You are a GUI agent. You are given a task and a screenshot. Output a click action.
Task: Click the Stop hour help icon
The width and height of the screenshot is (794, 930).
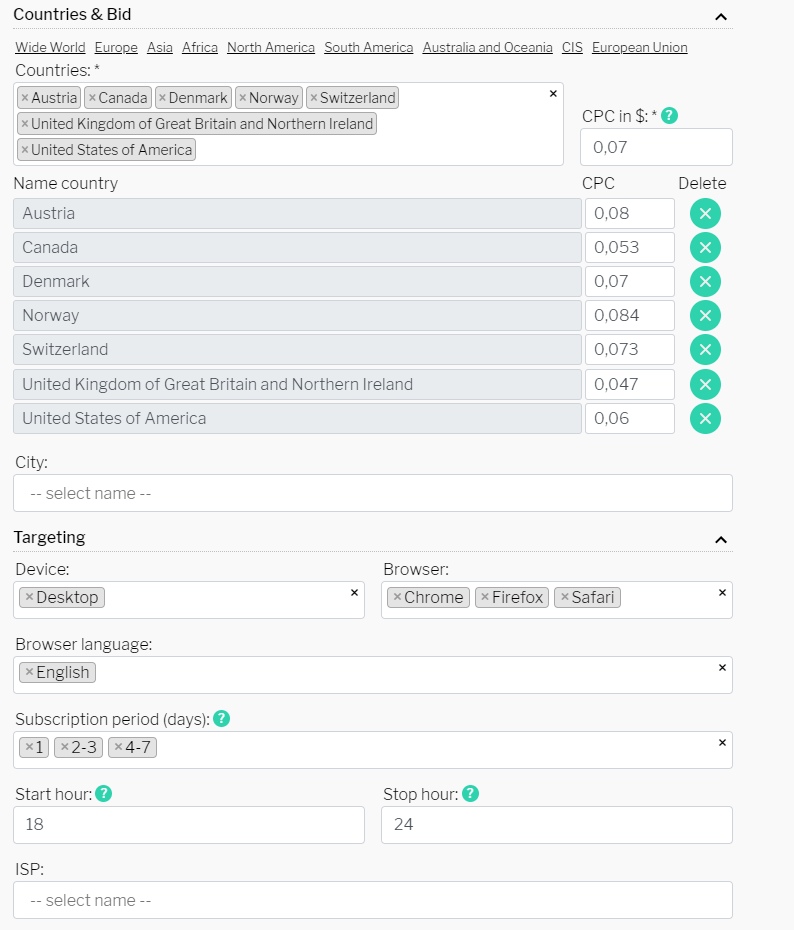pos(470,794)
